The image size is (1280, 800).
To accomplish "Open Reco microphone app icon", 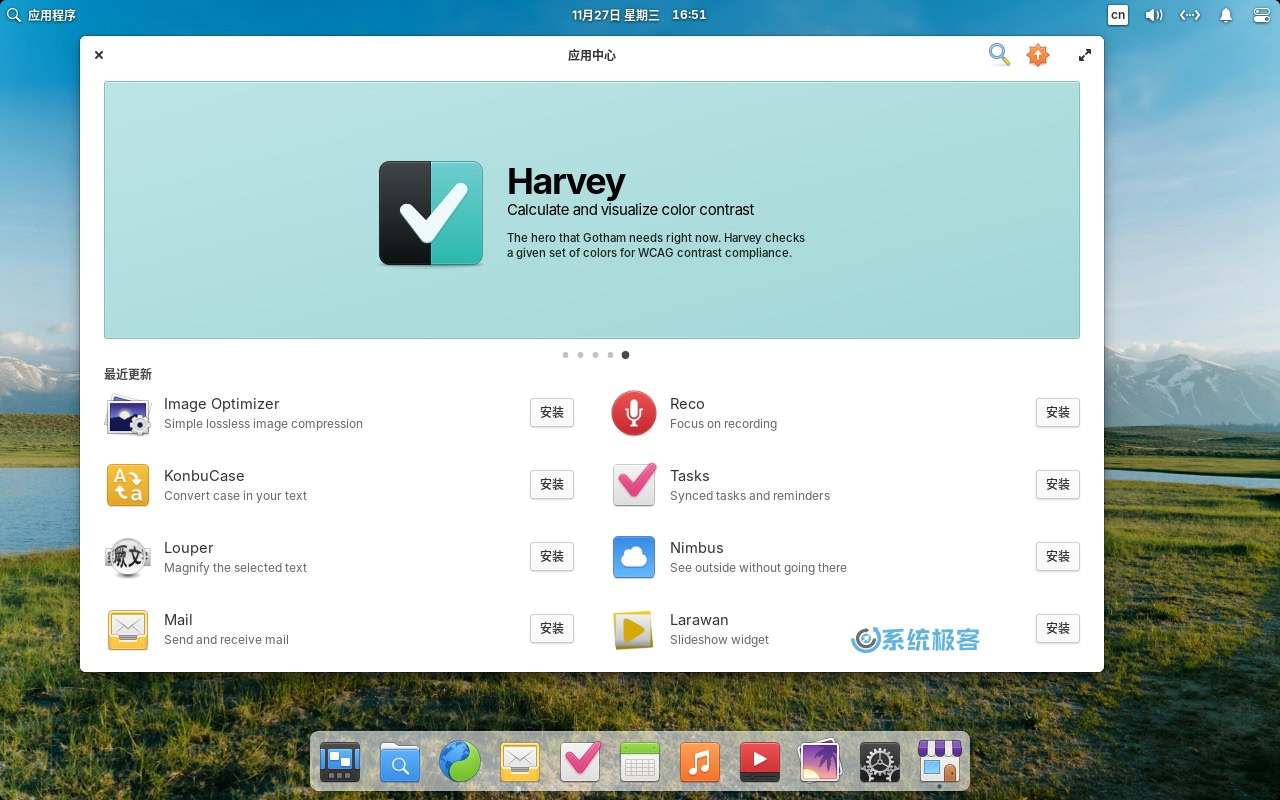I will (634, 413).
